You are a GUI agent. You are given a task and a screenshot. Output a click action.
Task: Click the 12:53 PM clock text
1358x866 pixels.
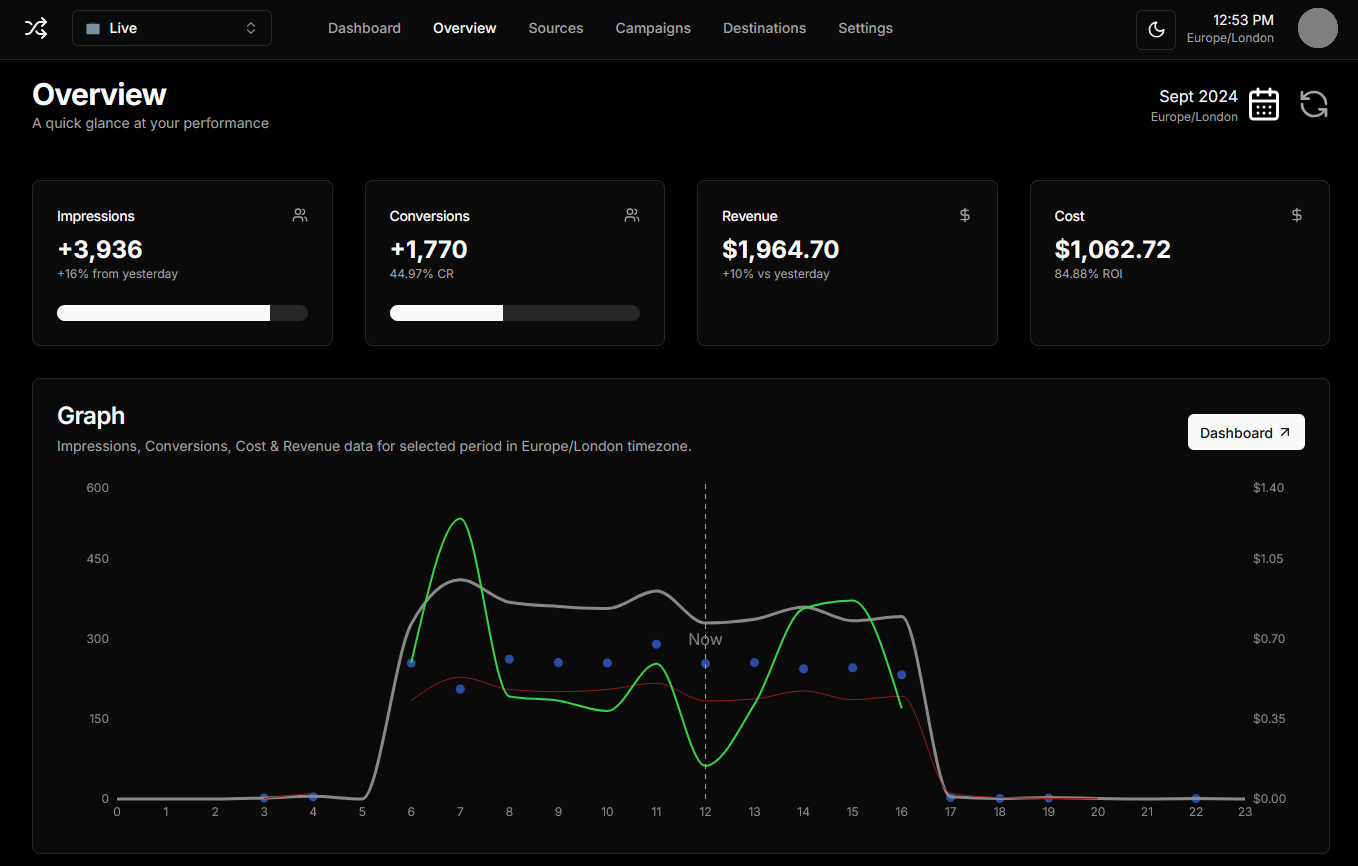(x=1243, y=20)
